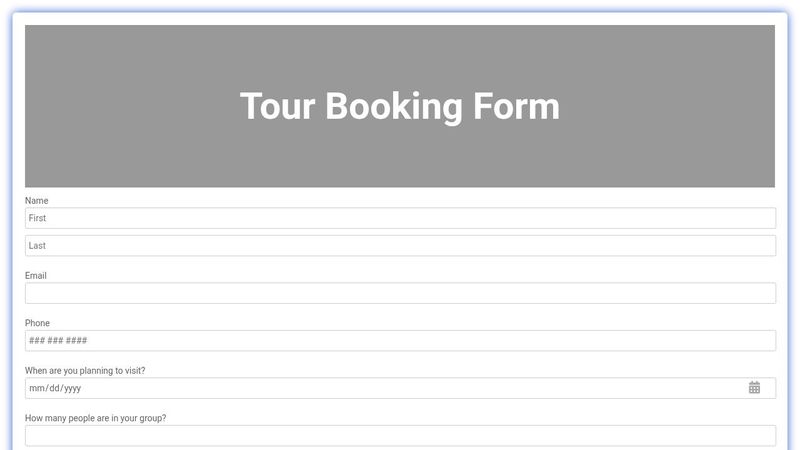Image resolution: width=800 pixels, height=450 pixels.
Task: Open the calendar date picker icon
Action: (x=755, y=388)
